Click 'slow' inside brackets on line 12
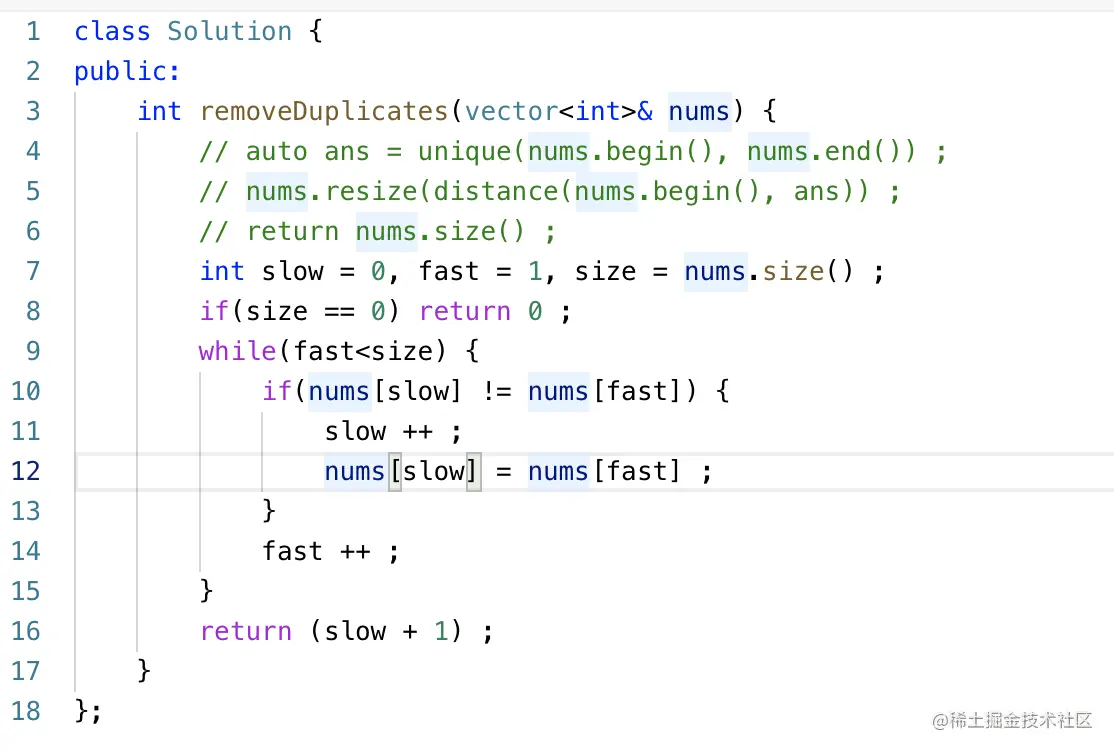 434,471
